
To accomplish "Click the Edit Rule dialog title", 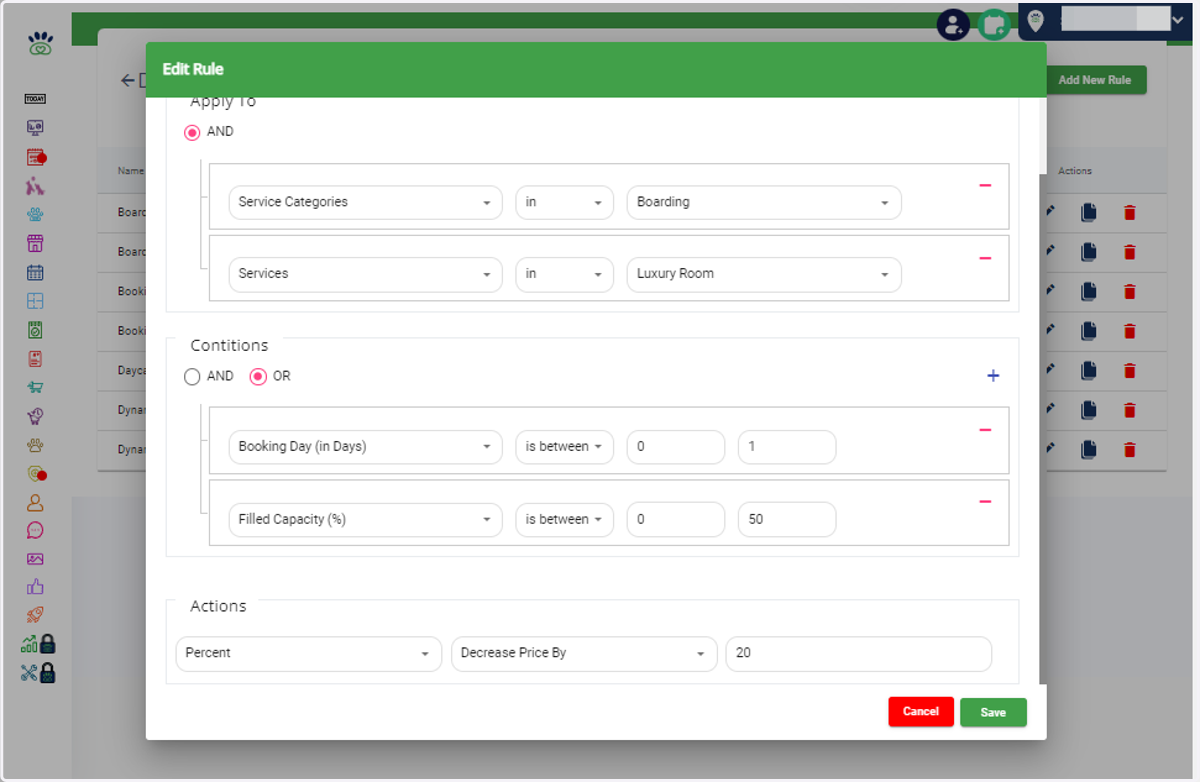I will [193, 69].
